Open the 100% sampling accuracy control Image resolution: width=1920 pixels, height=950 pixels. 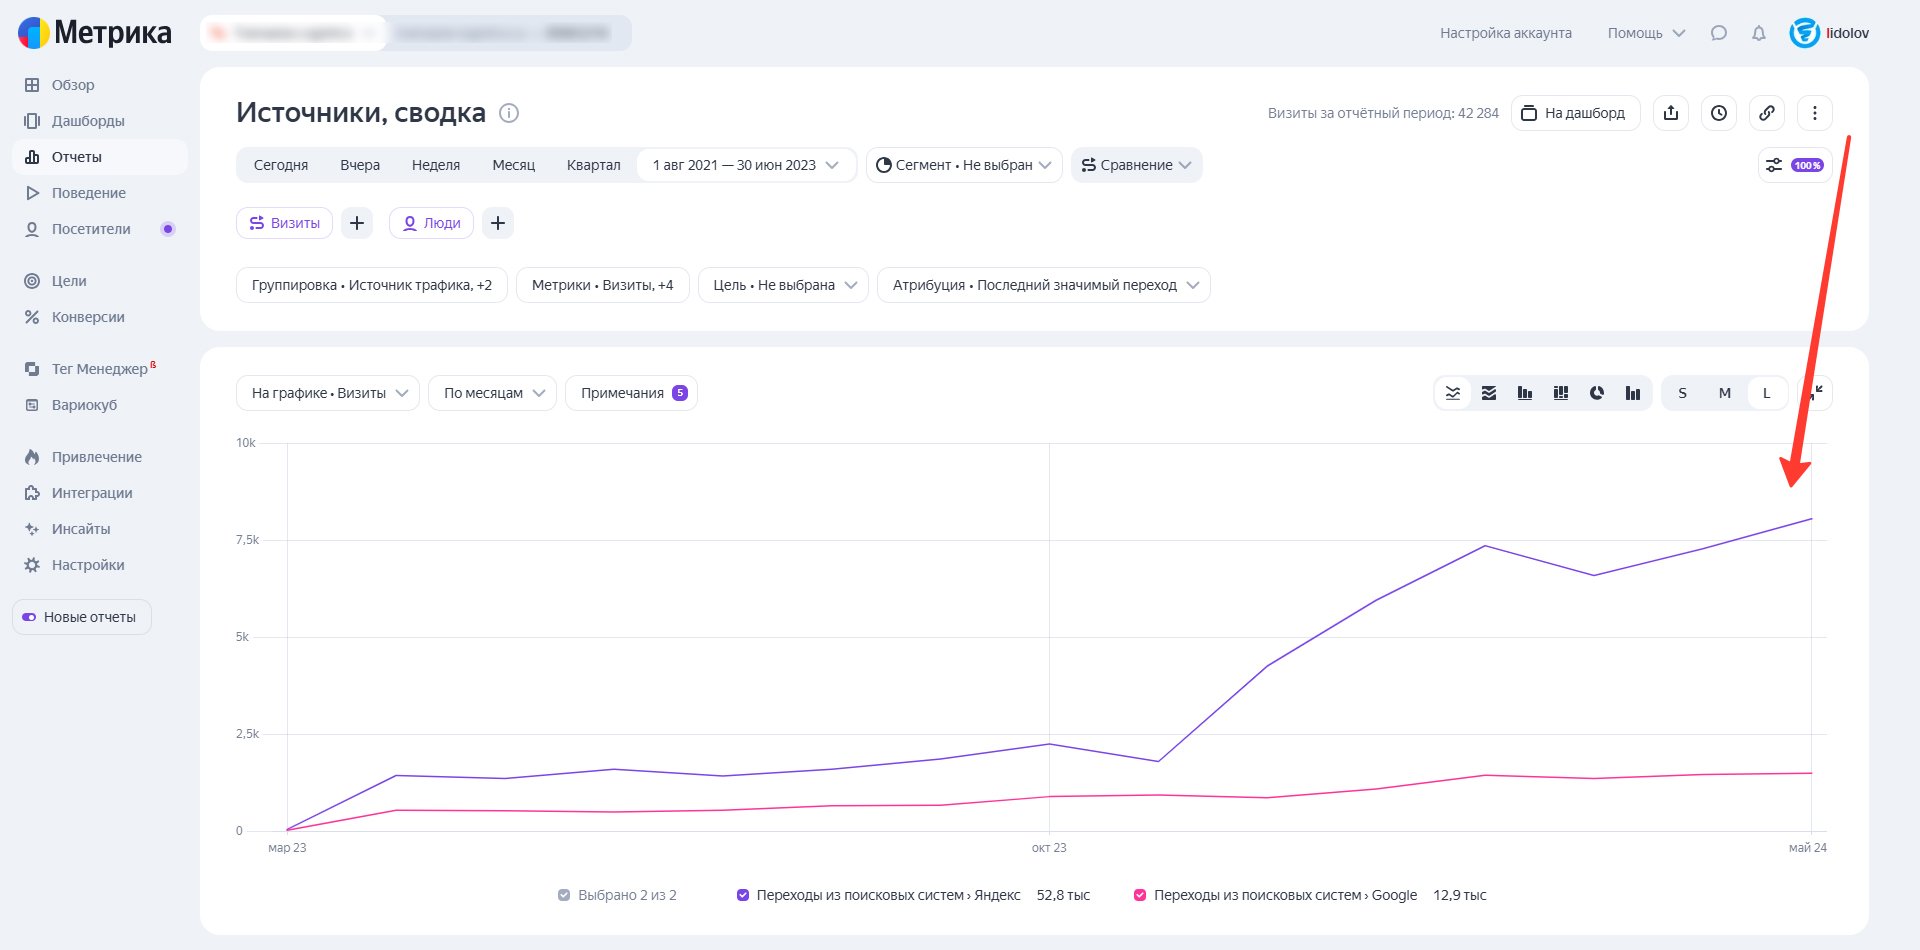(x=1794, y=165)
